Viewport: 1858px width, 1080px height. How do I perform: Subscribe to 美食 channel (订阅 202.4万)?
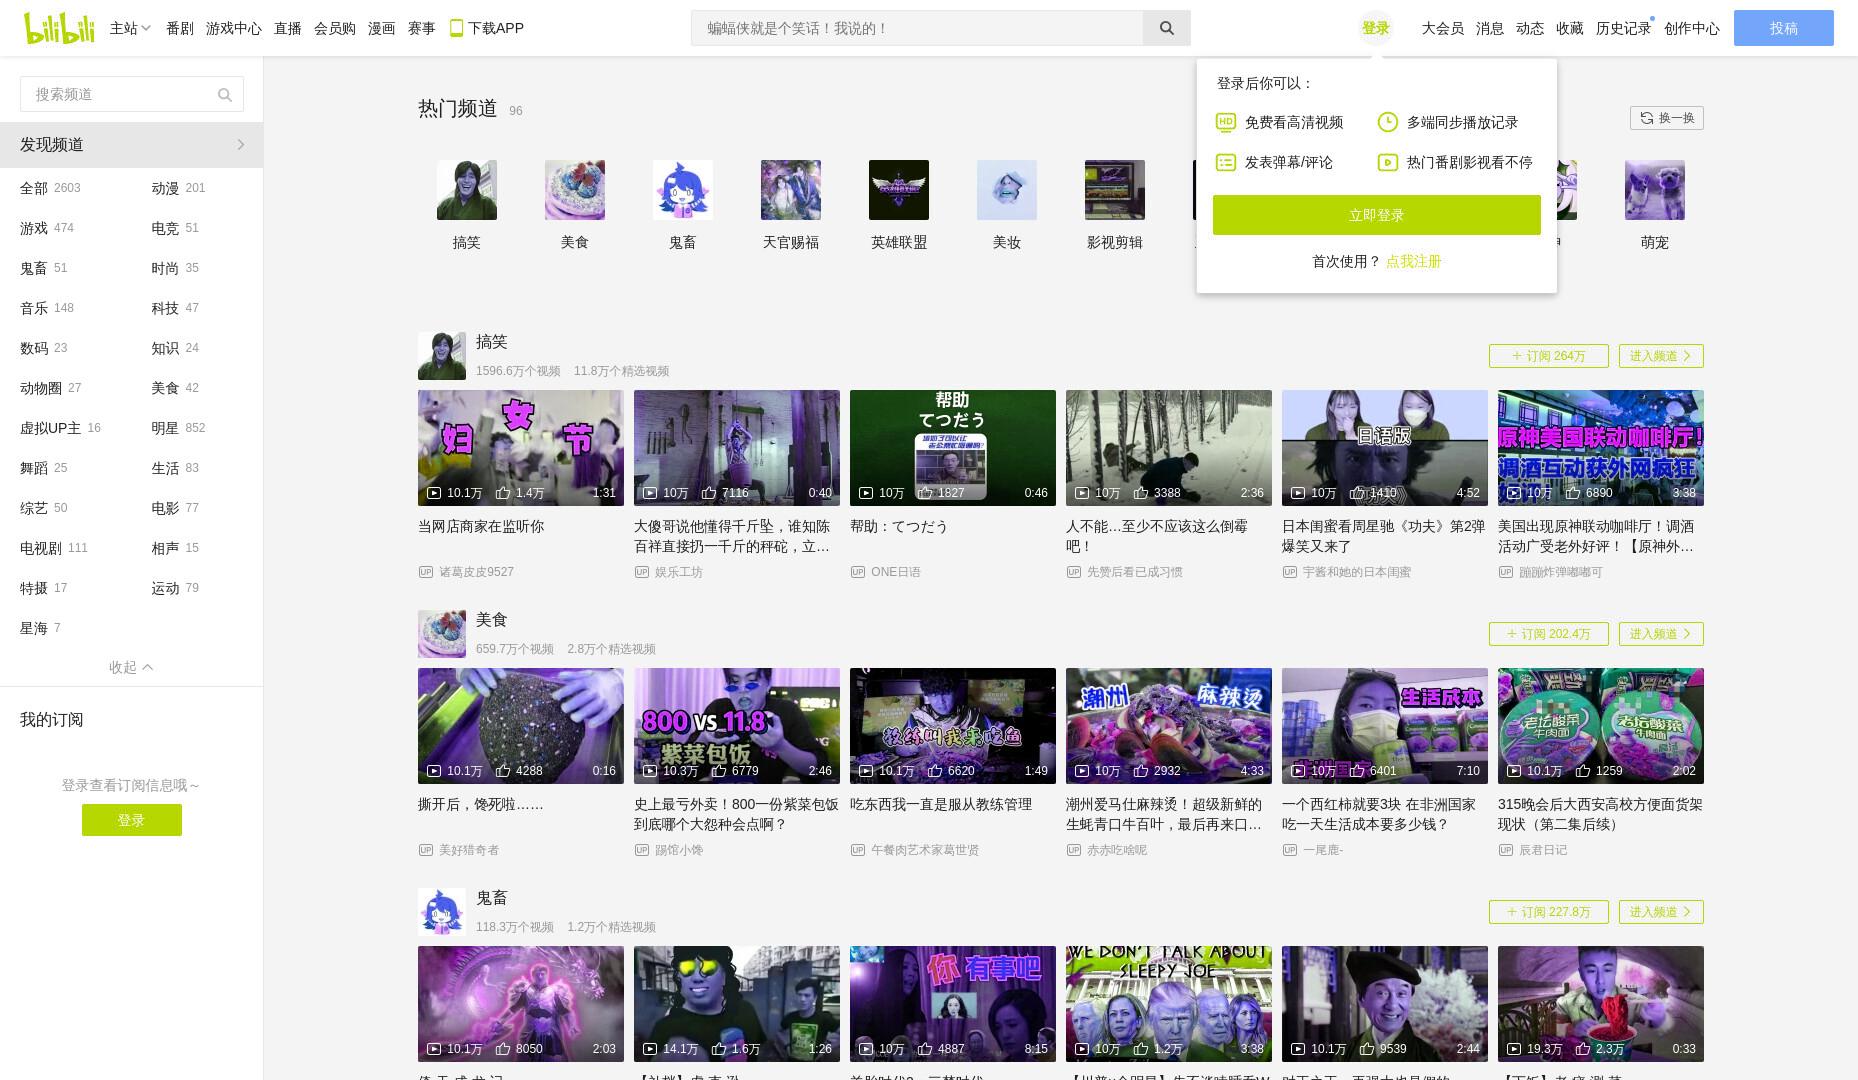click(x=1549, y=634)
